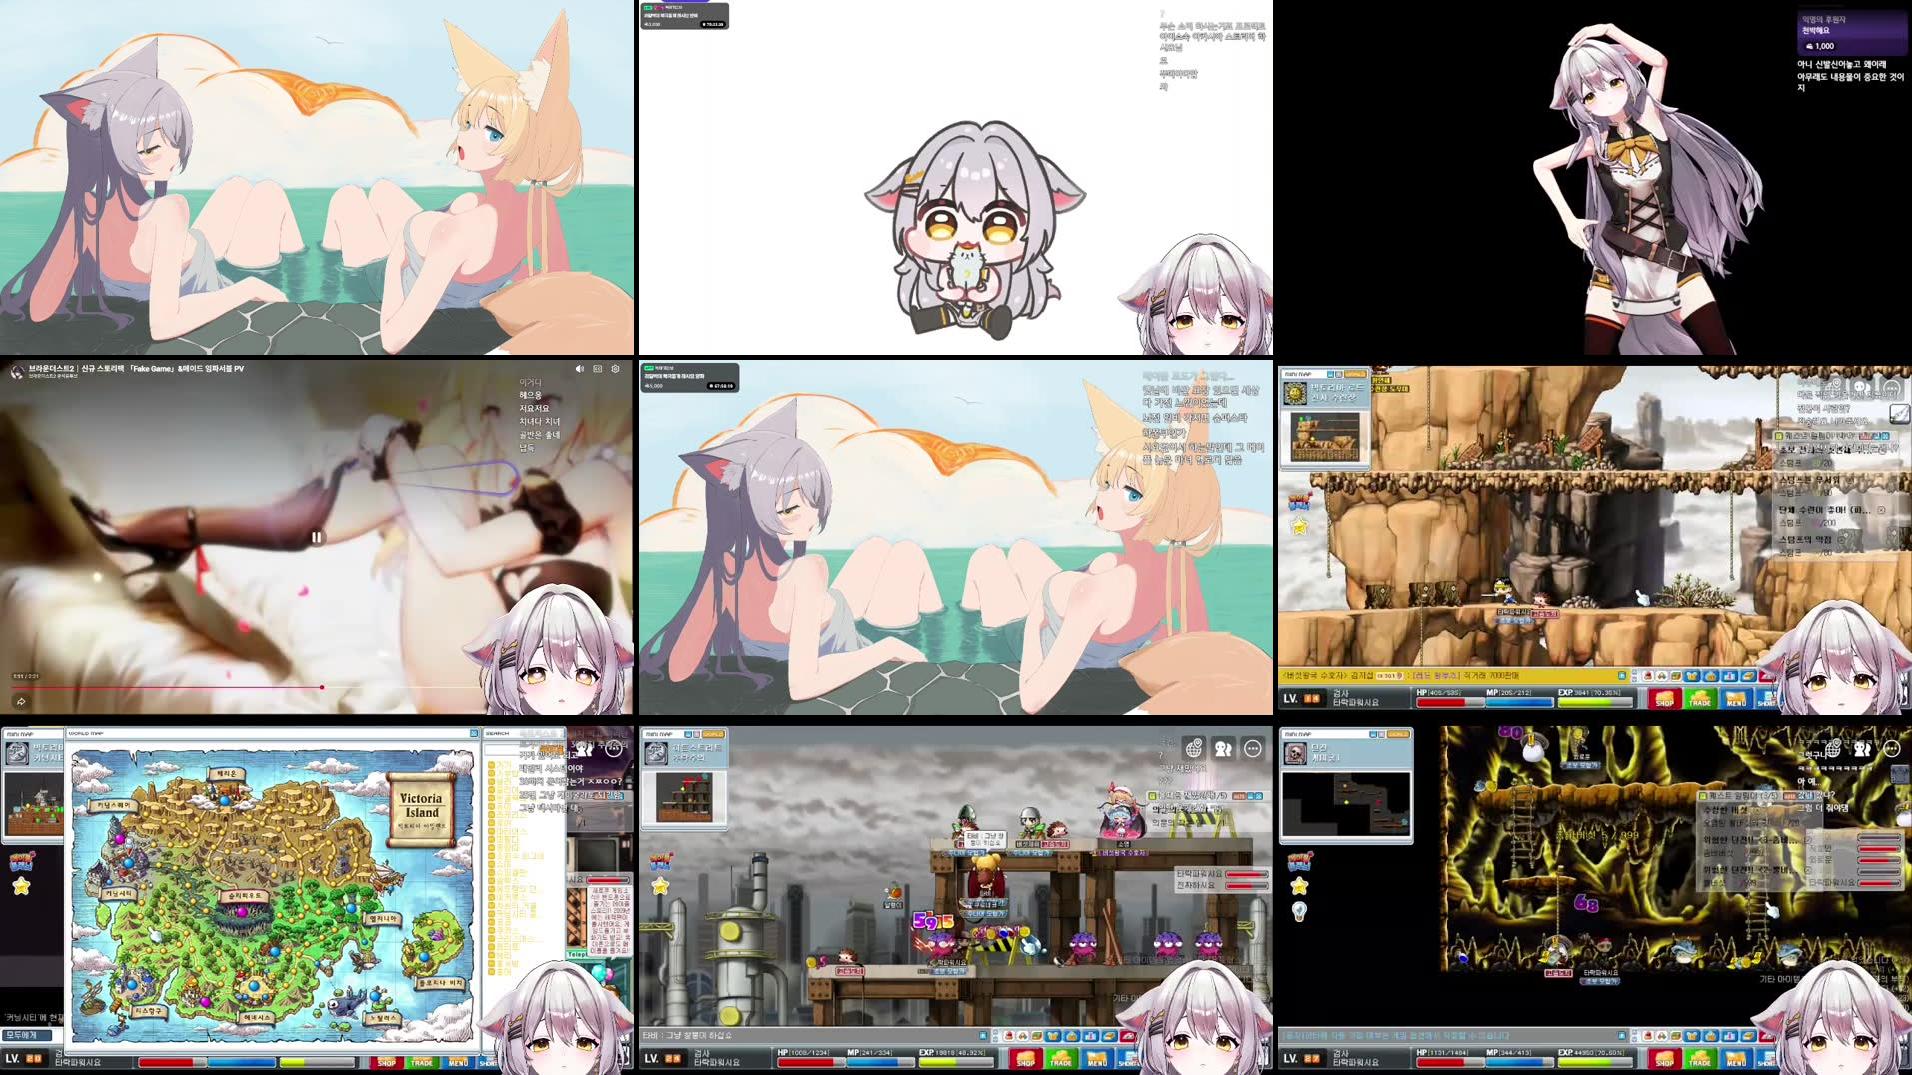This screenshot has width=1912, height=1075.
Task: Collapse the minimap in factory map game
Action: (687, 734)
